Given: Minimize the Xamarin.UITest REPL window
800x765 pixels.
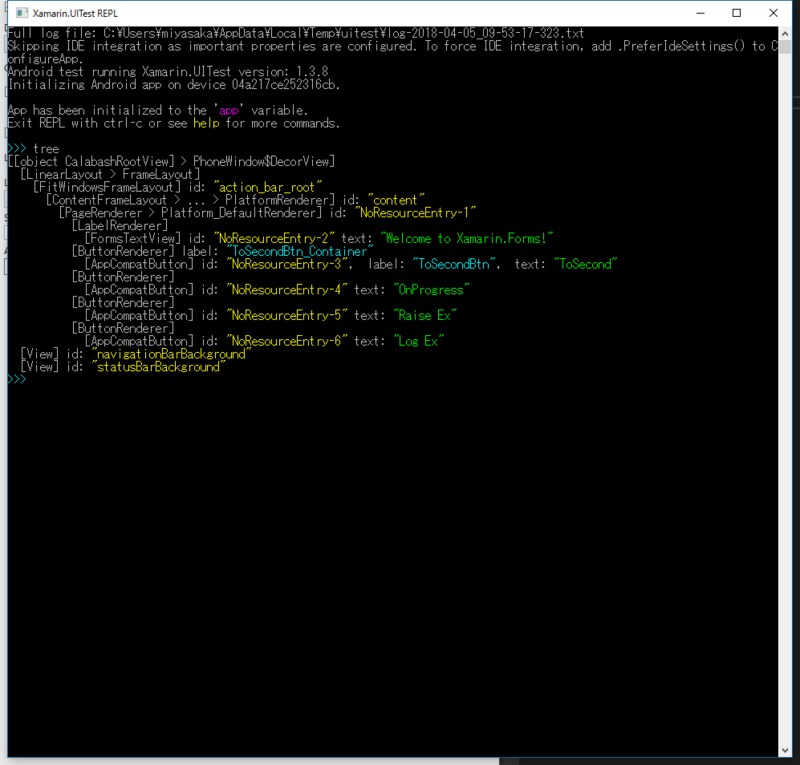Looking at the screenshot, I should click(701, 13).
